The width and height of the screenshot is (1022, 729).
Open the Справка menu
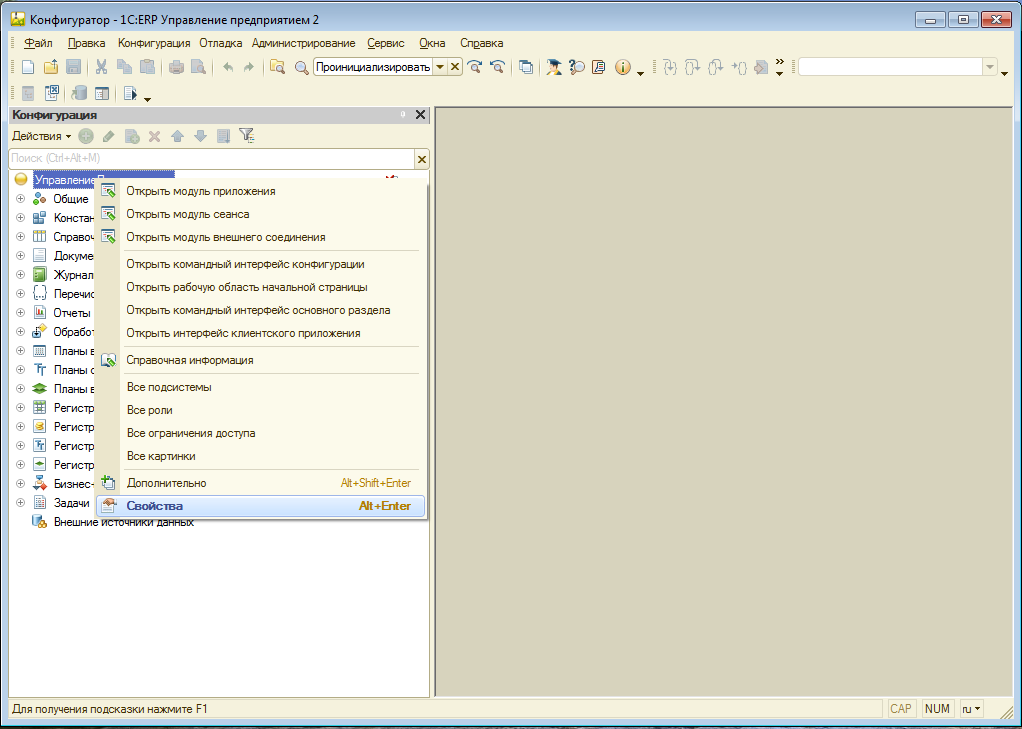[x=482, y=43]
